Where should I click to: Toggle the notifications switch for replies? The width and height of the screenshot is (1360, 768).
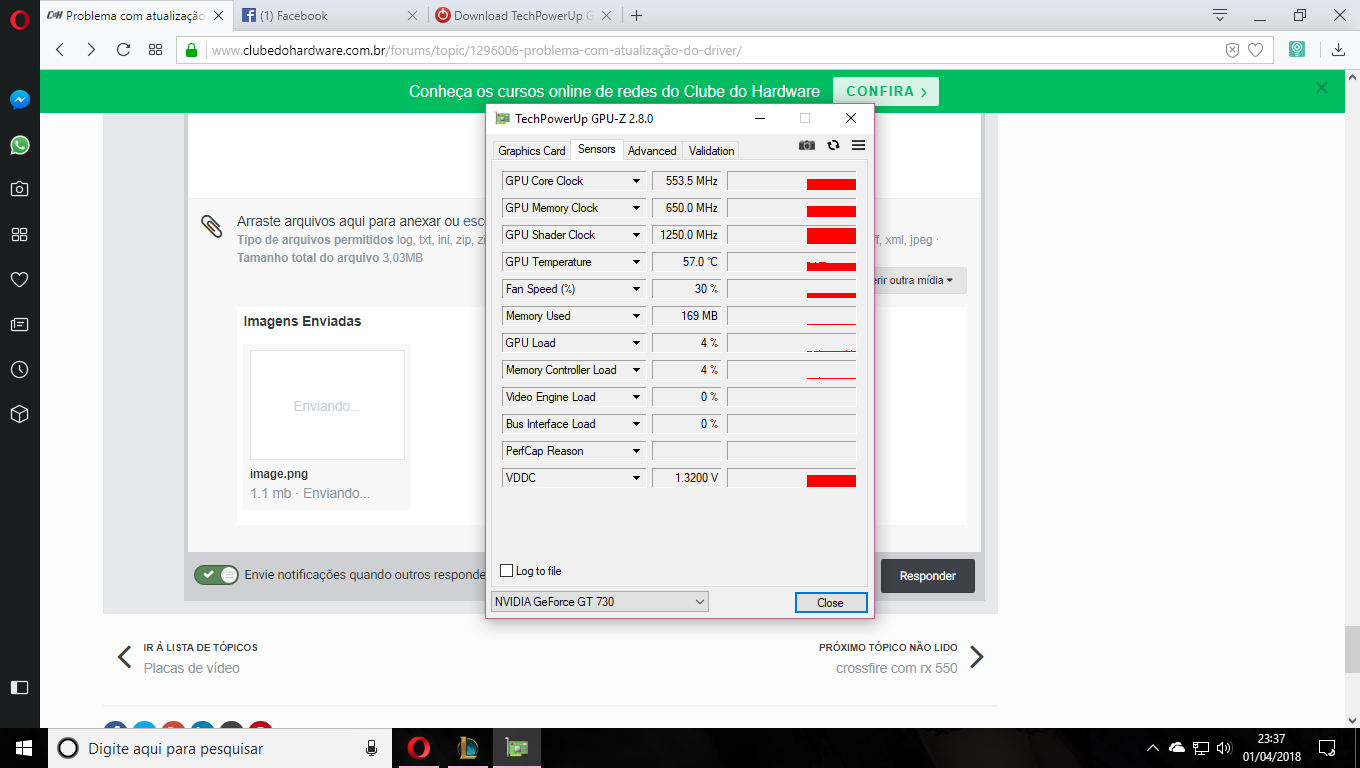pyautogui.click(x=217, y=575)
